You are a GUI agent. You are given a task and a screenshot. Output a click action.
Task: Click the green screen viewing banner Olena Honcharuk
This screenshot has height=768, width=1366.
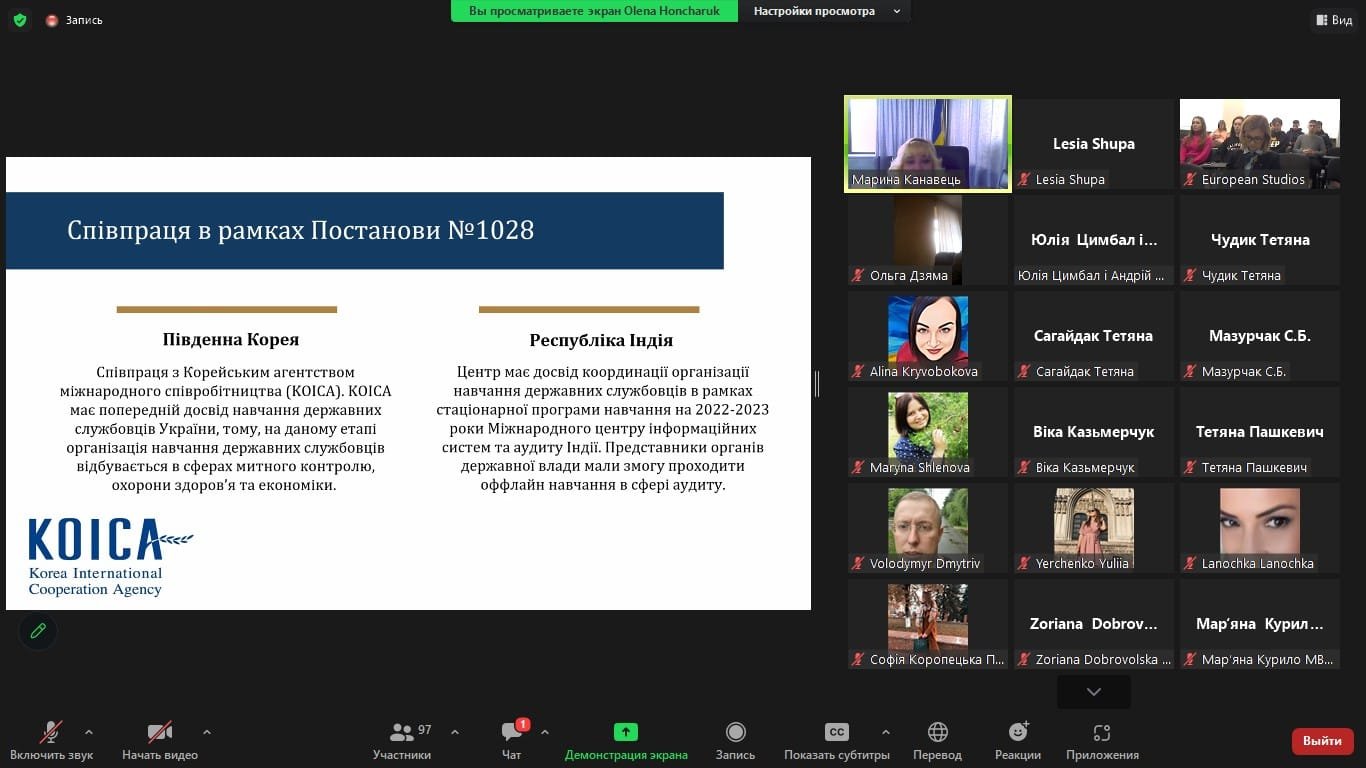click(594, 11)
